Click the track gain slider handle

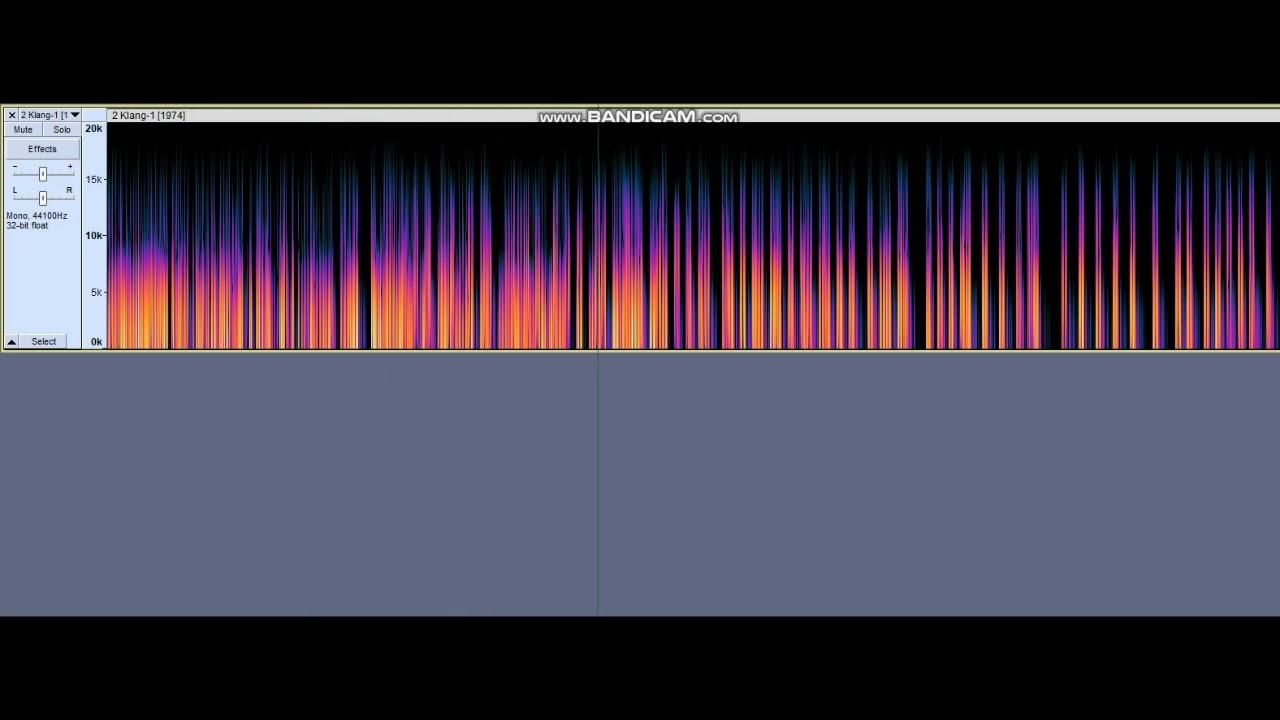(42, 174)
